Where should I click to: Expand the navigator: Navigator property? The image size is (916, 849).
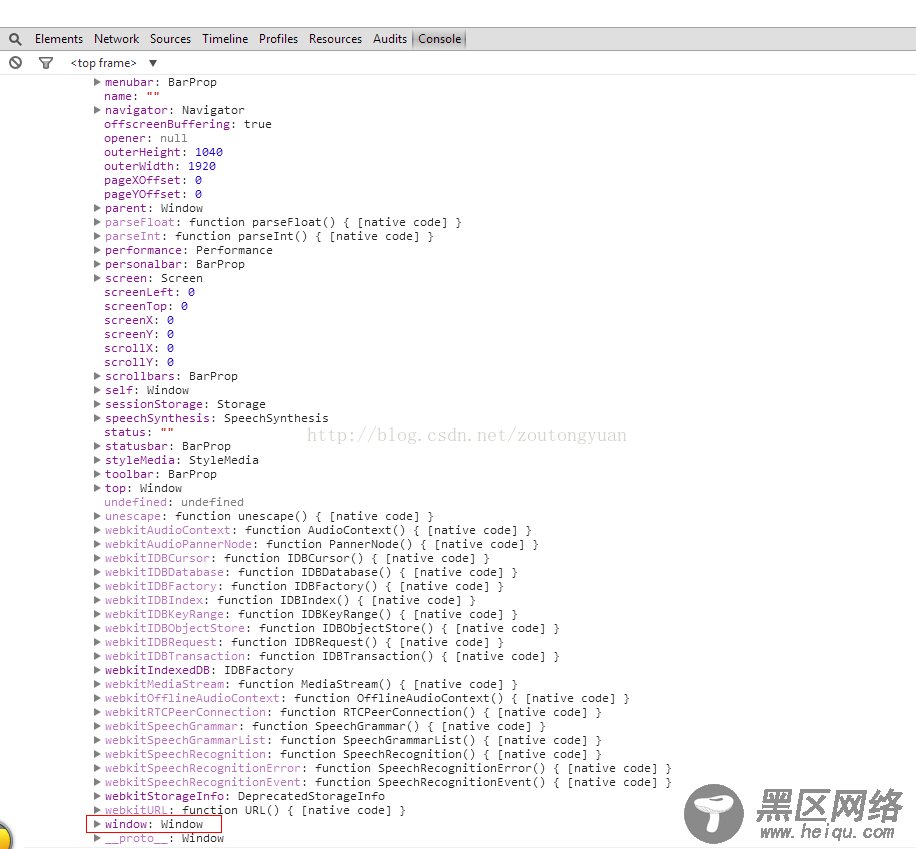click(x=97, y=110)
